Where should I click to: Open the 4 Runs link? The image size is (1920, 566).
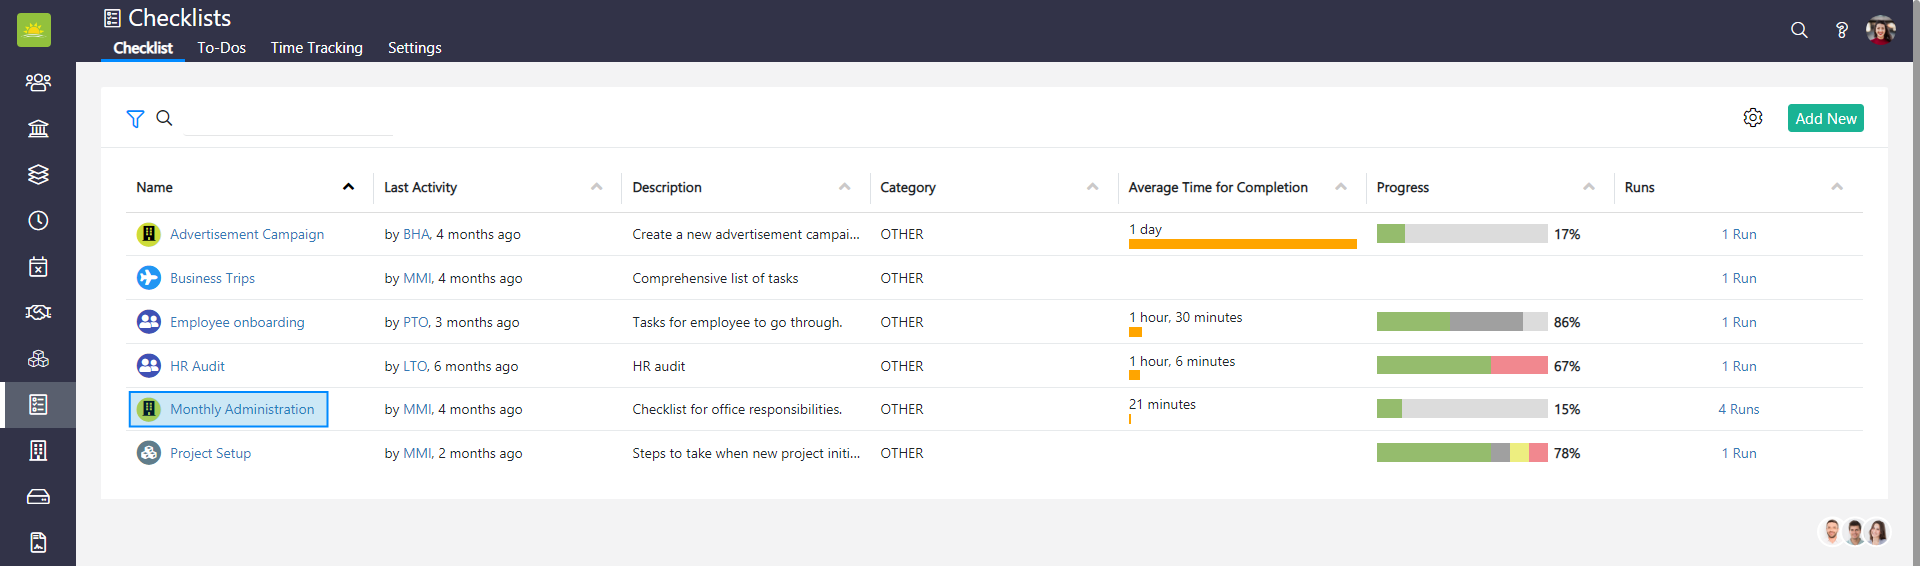tap(1738, 409)
